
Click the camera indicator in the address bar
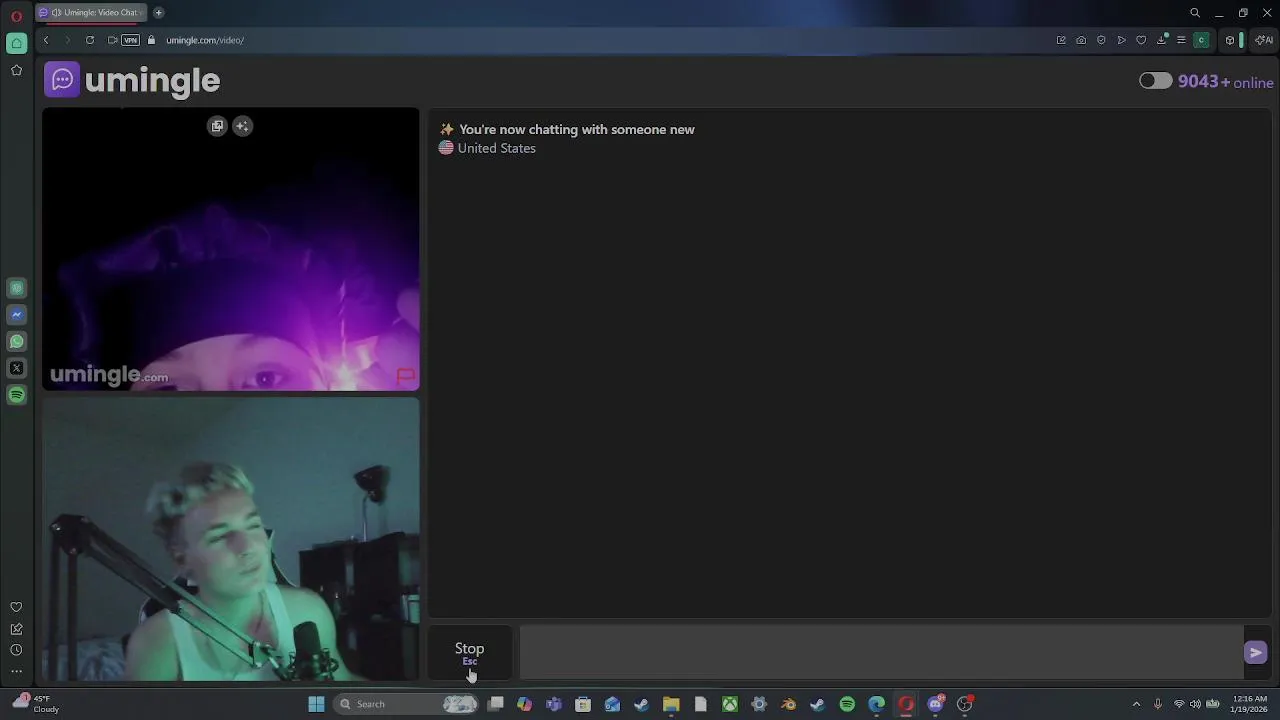pos(112,40)
